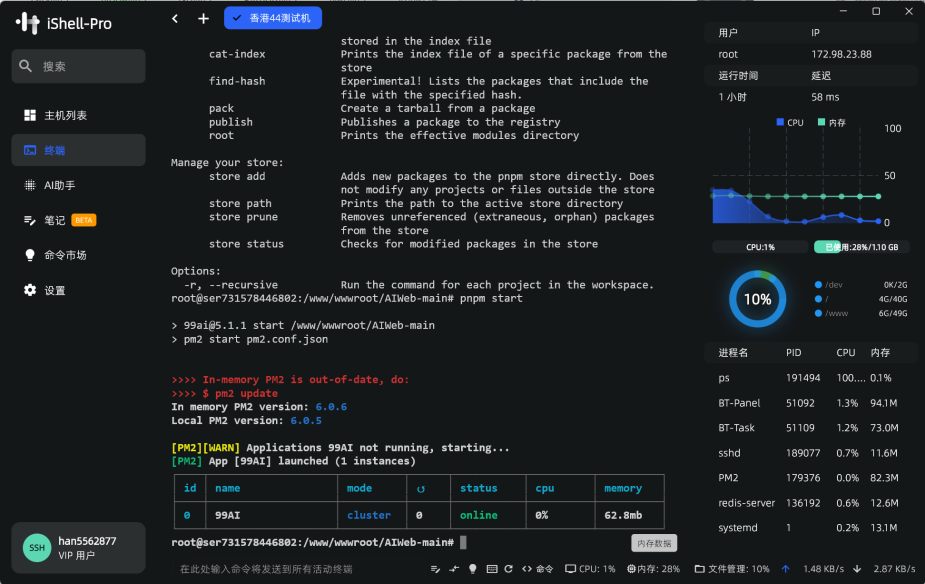Screen dimensions: 925x584
Task: Toggle the 内存 legend in chart
Action: point(832,123)
